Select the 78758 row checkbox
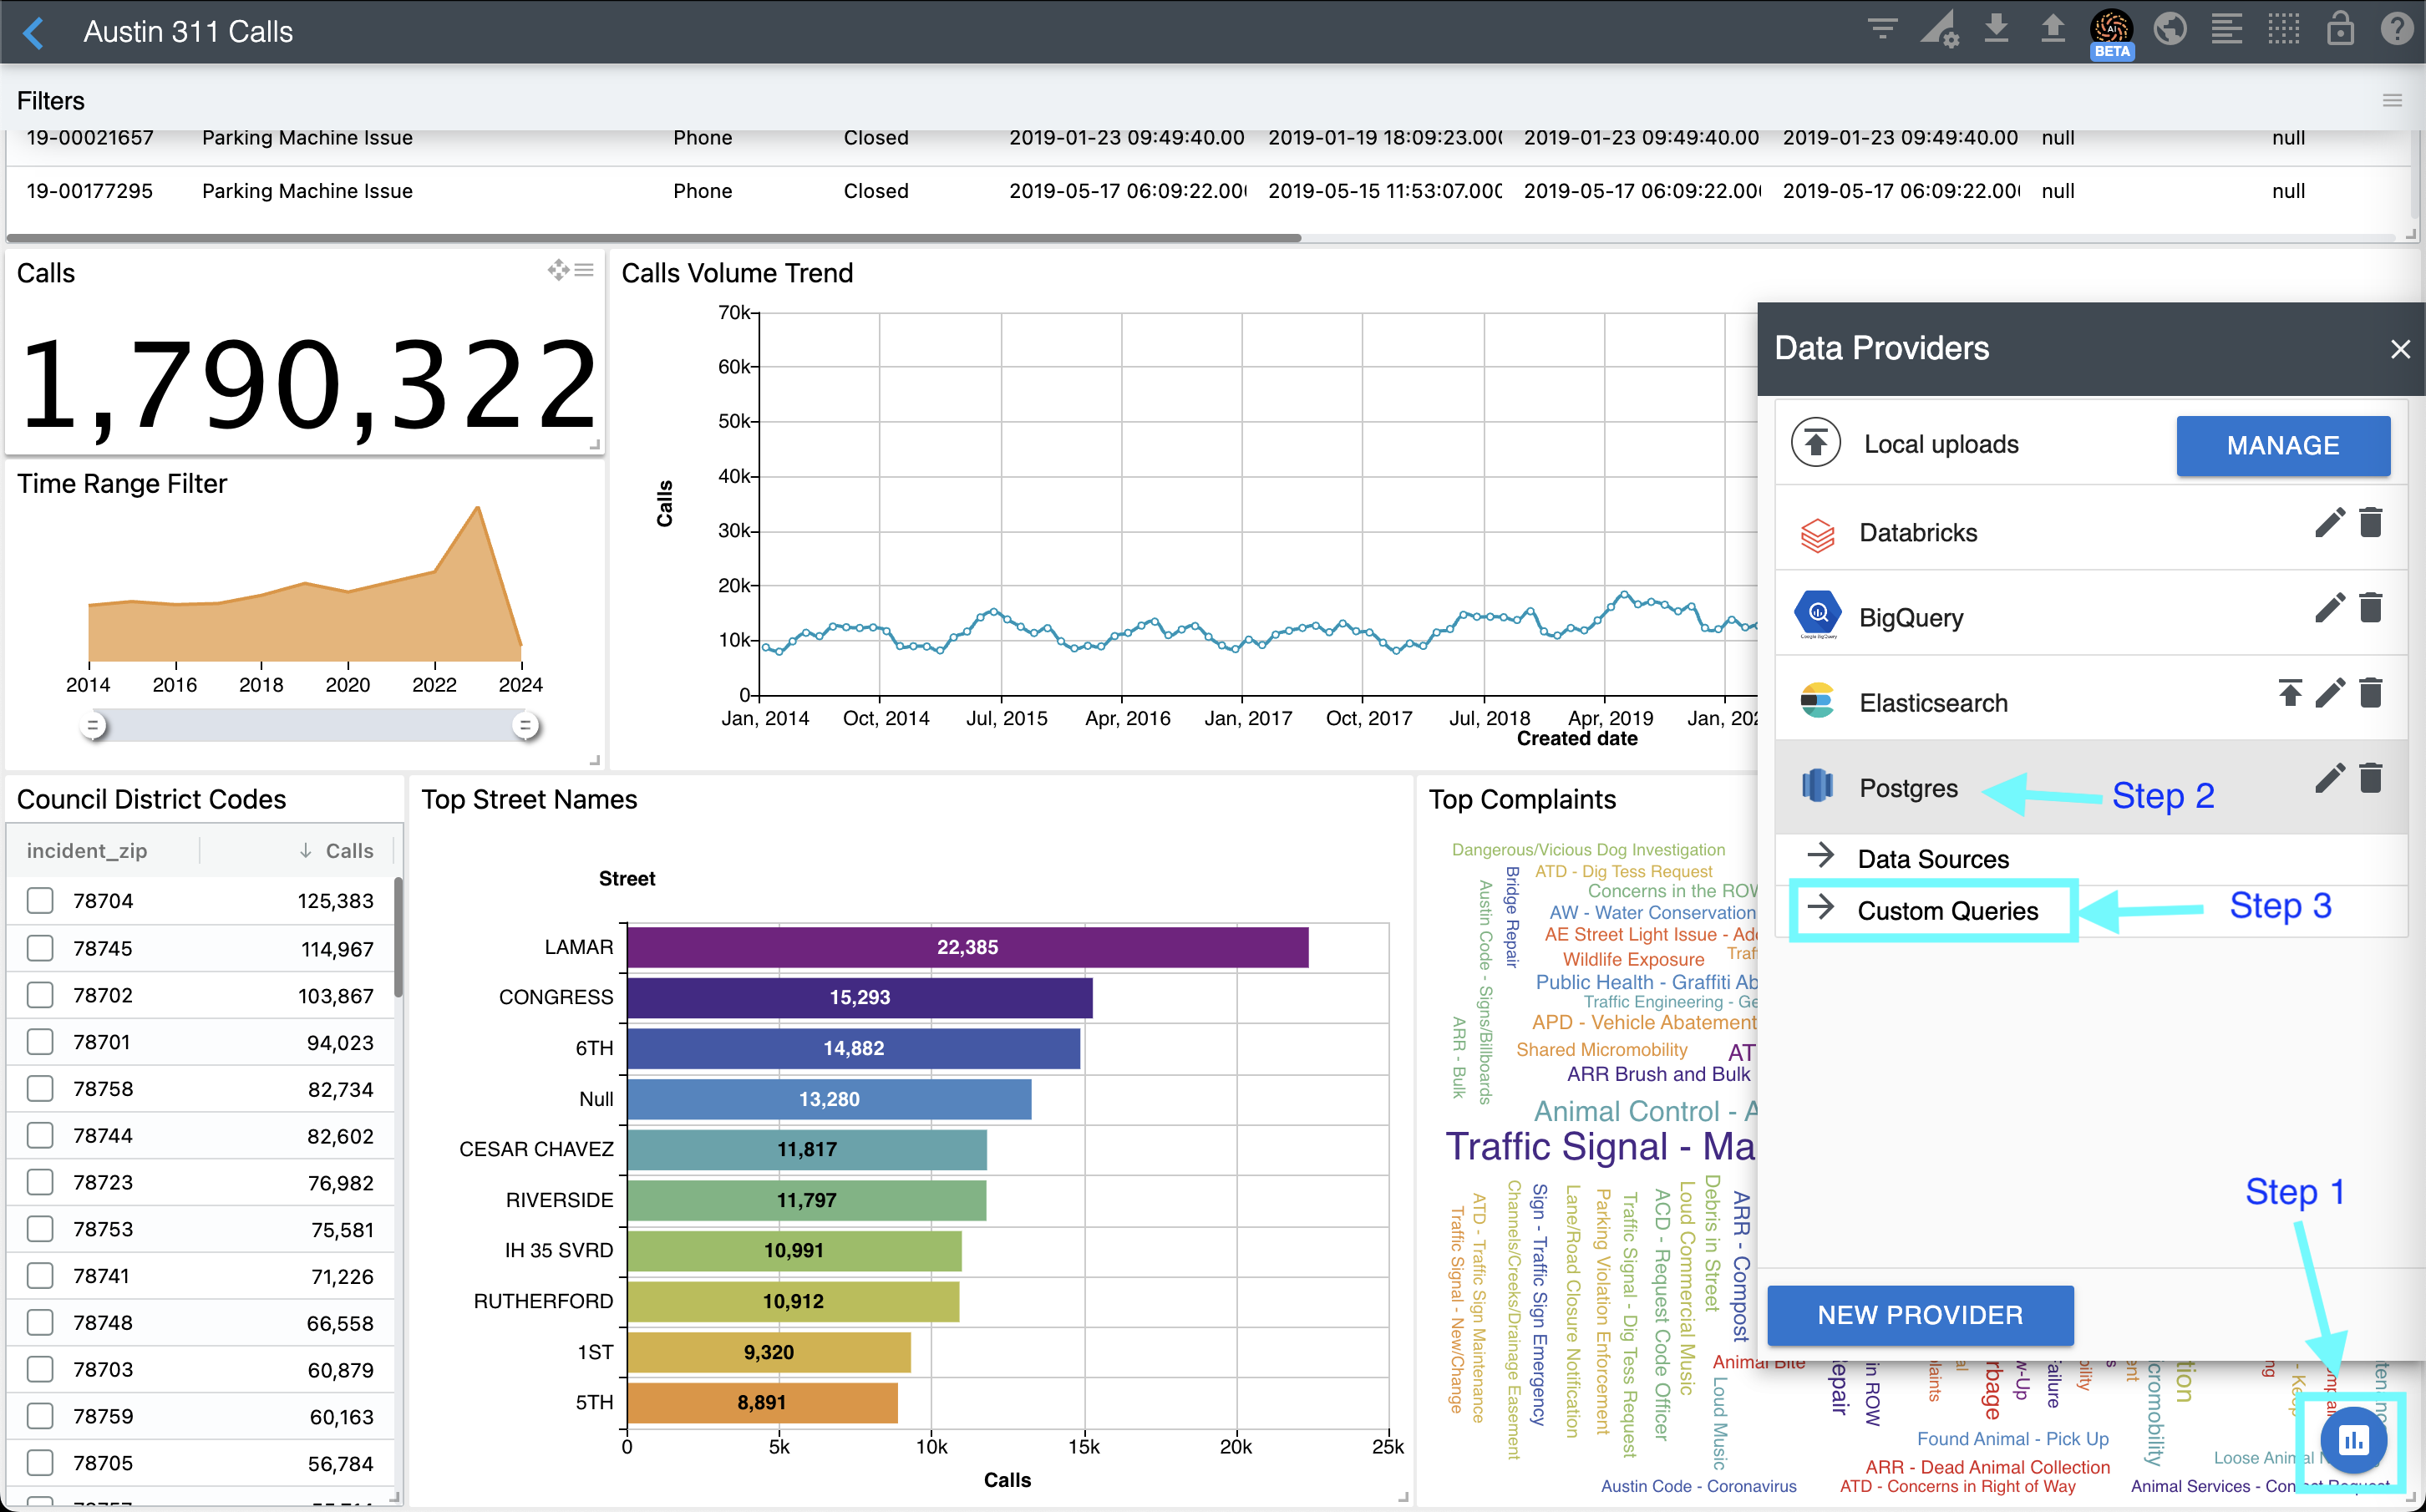The height and width of the screenshot is (1512, 2426). (40, 1088)
